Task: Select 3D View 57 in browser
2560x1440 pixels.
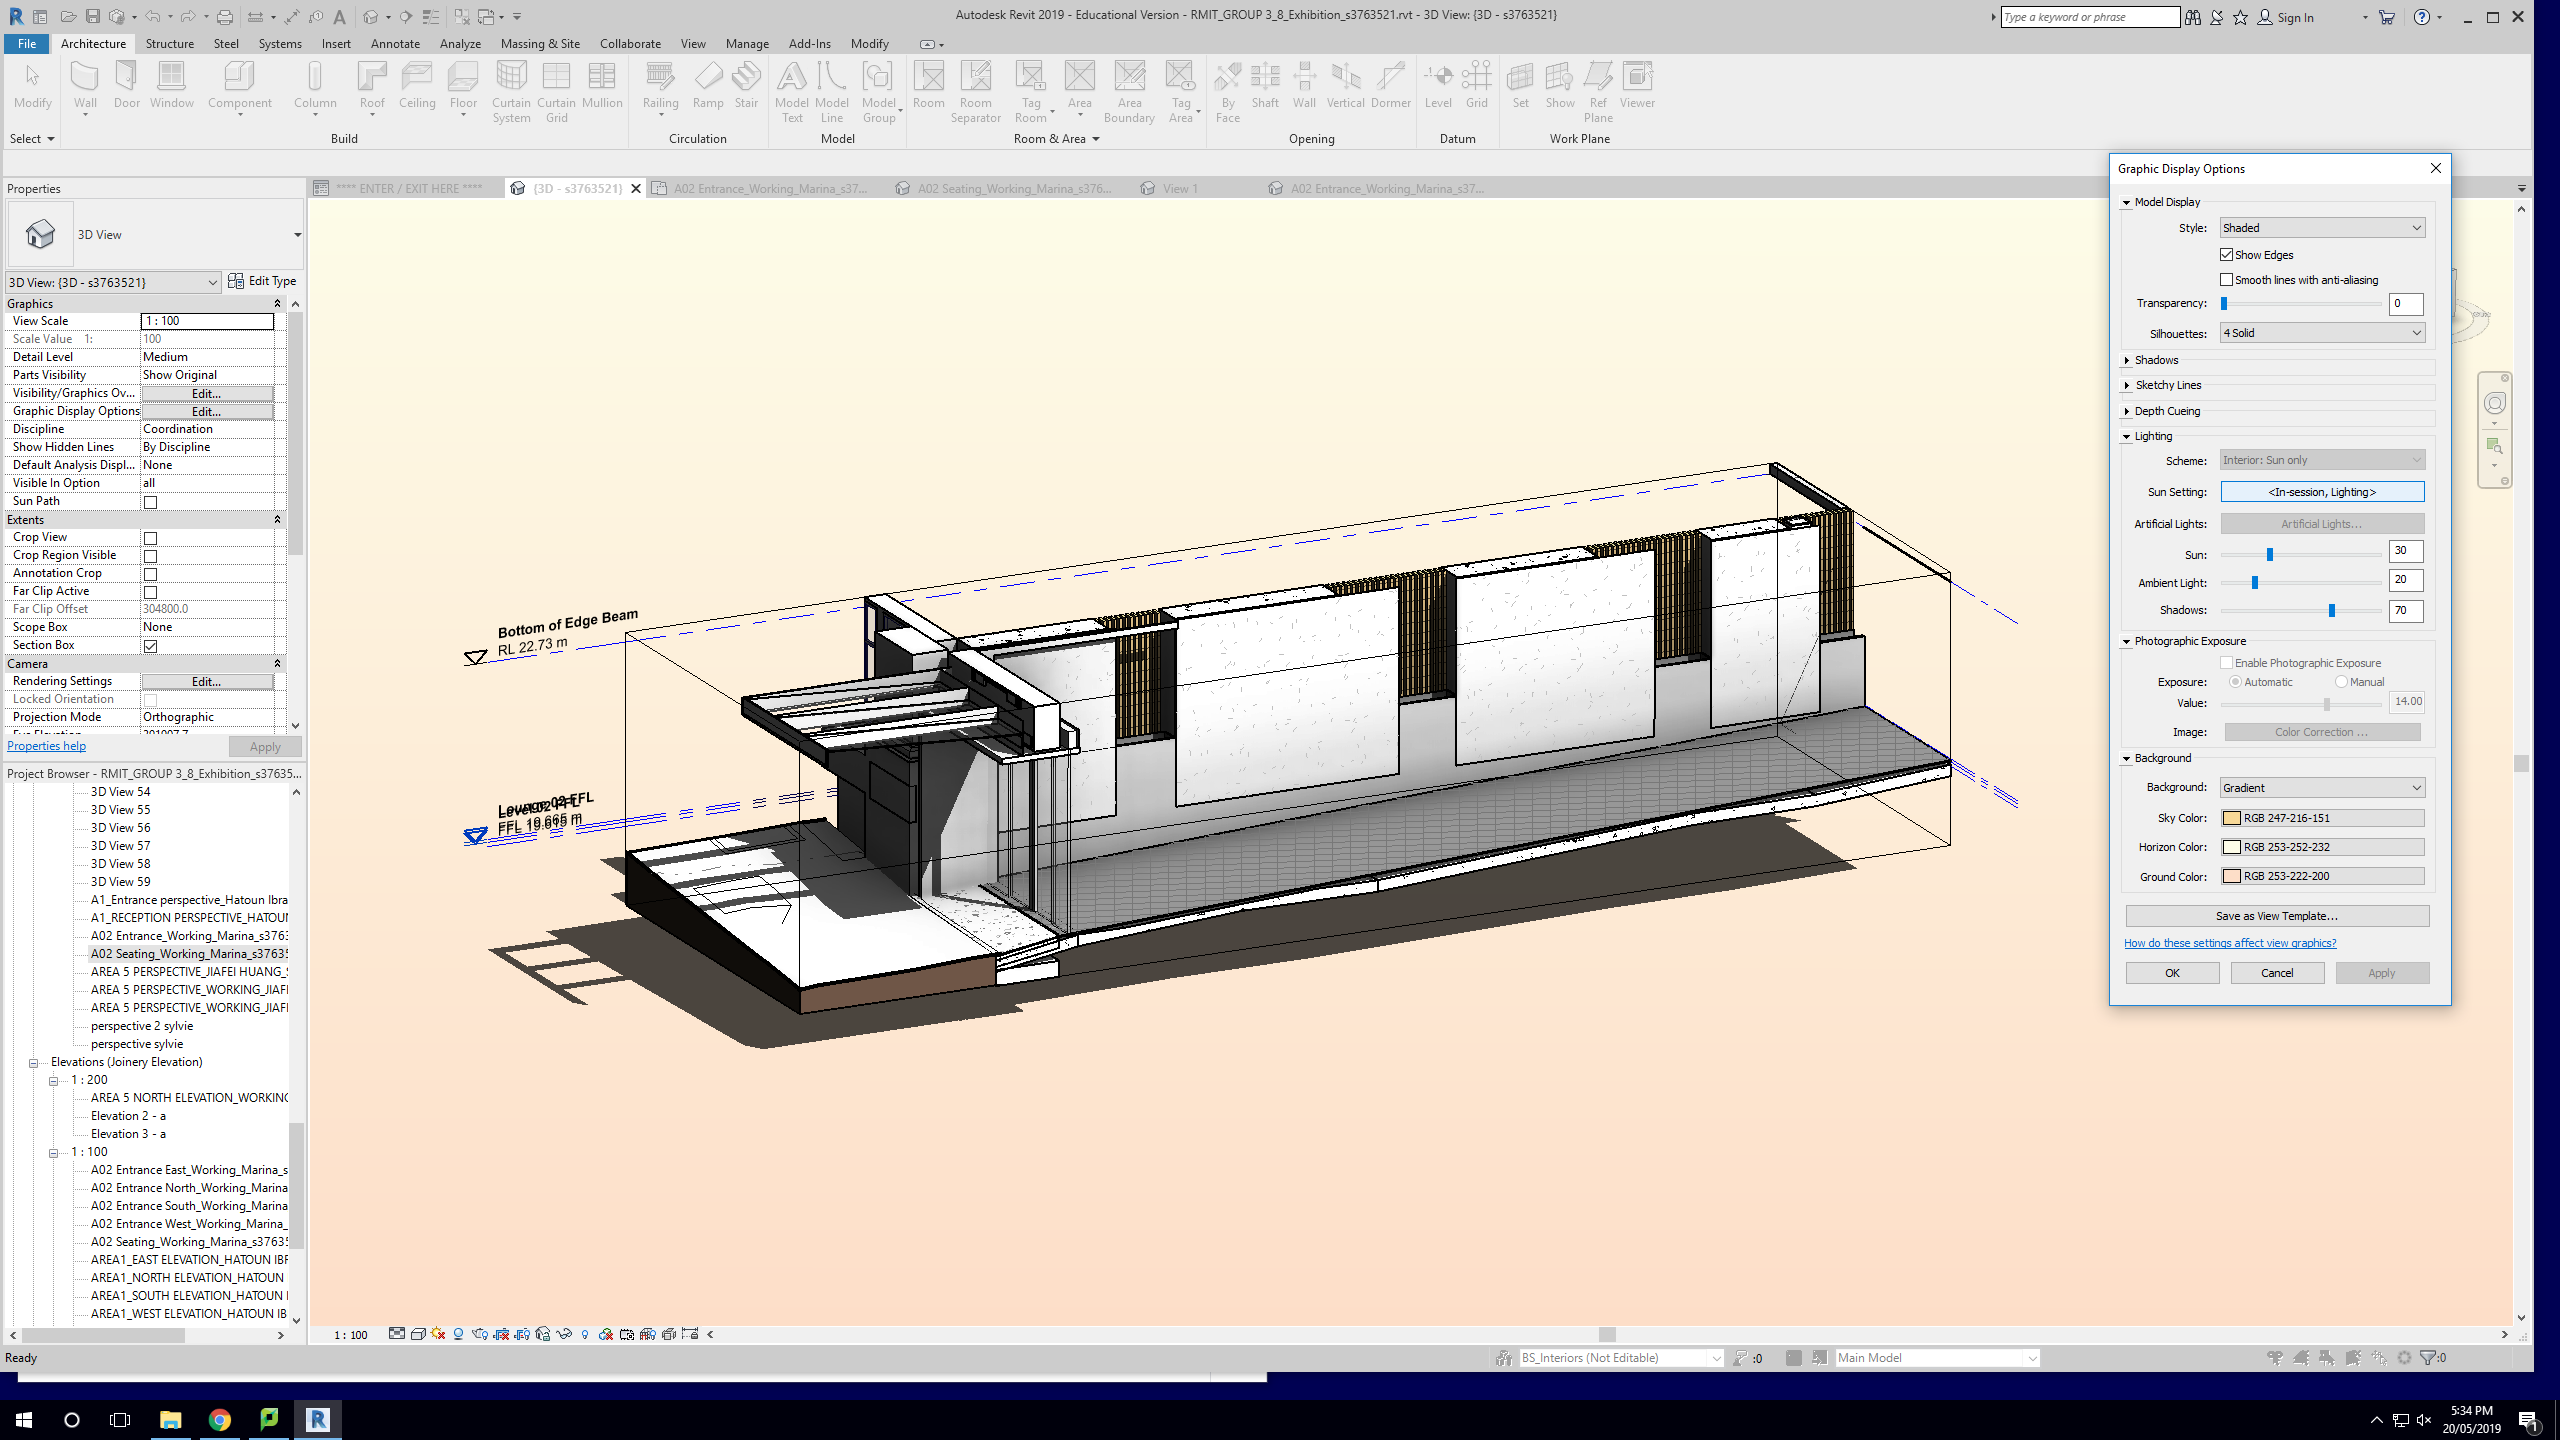Action: pos(120,846)
